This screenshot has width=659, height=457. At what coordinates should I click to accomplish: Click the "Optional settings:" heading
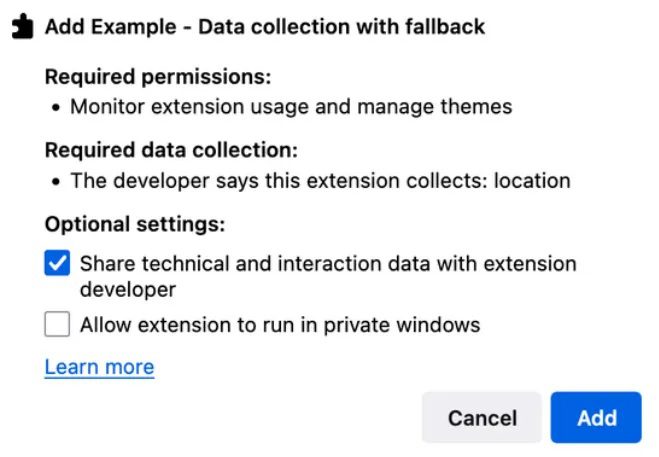[135, 224]
